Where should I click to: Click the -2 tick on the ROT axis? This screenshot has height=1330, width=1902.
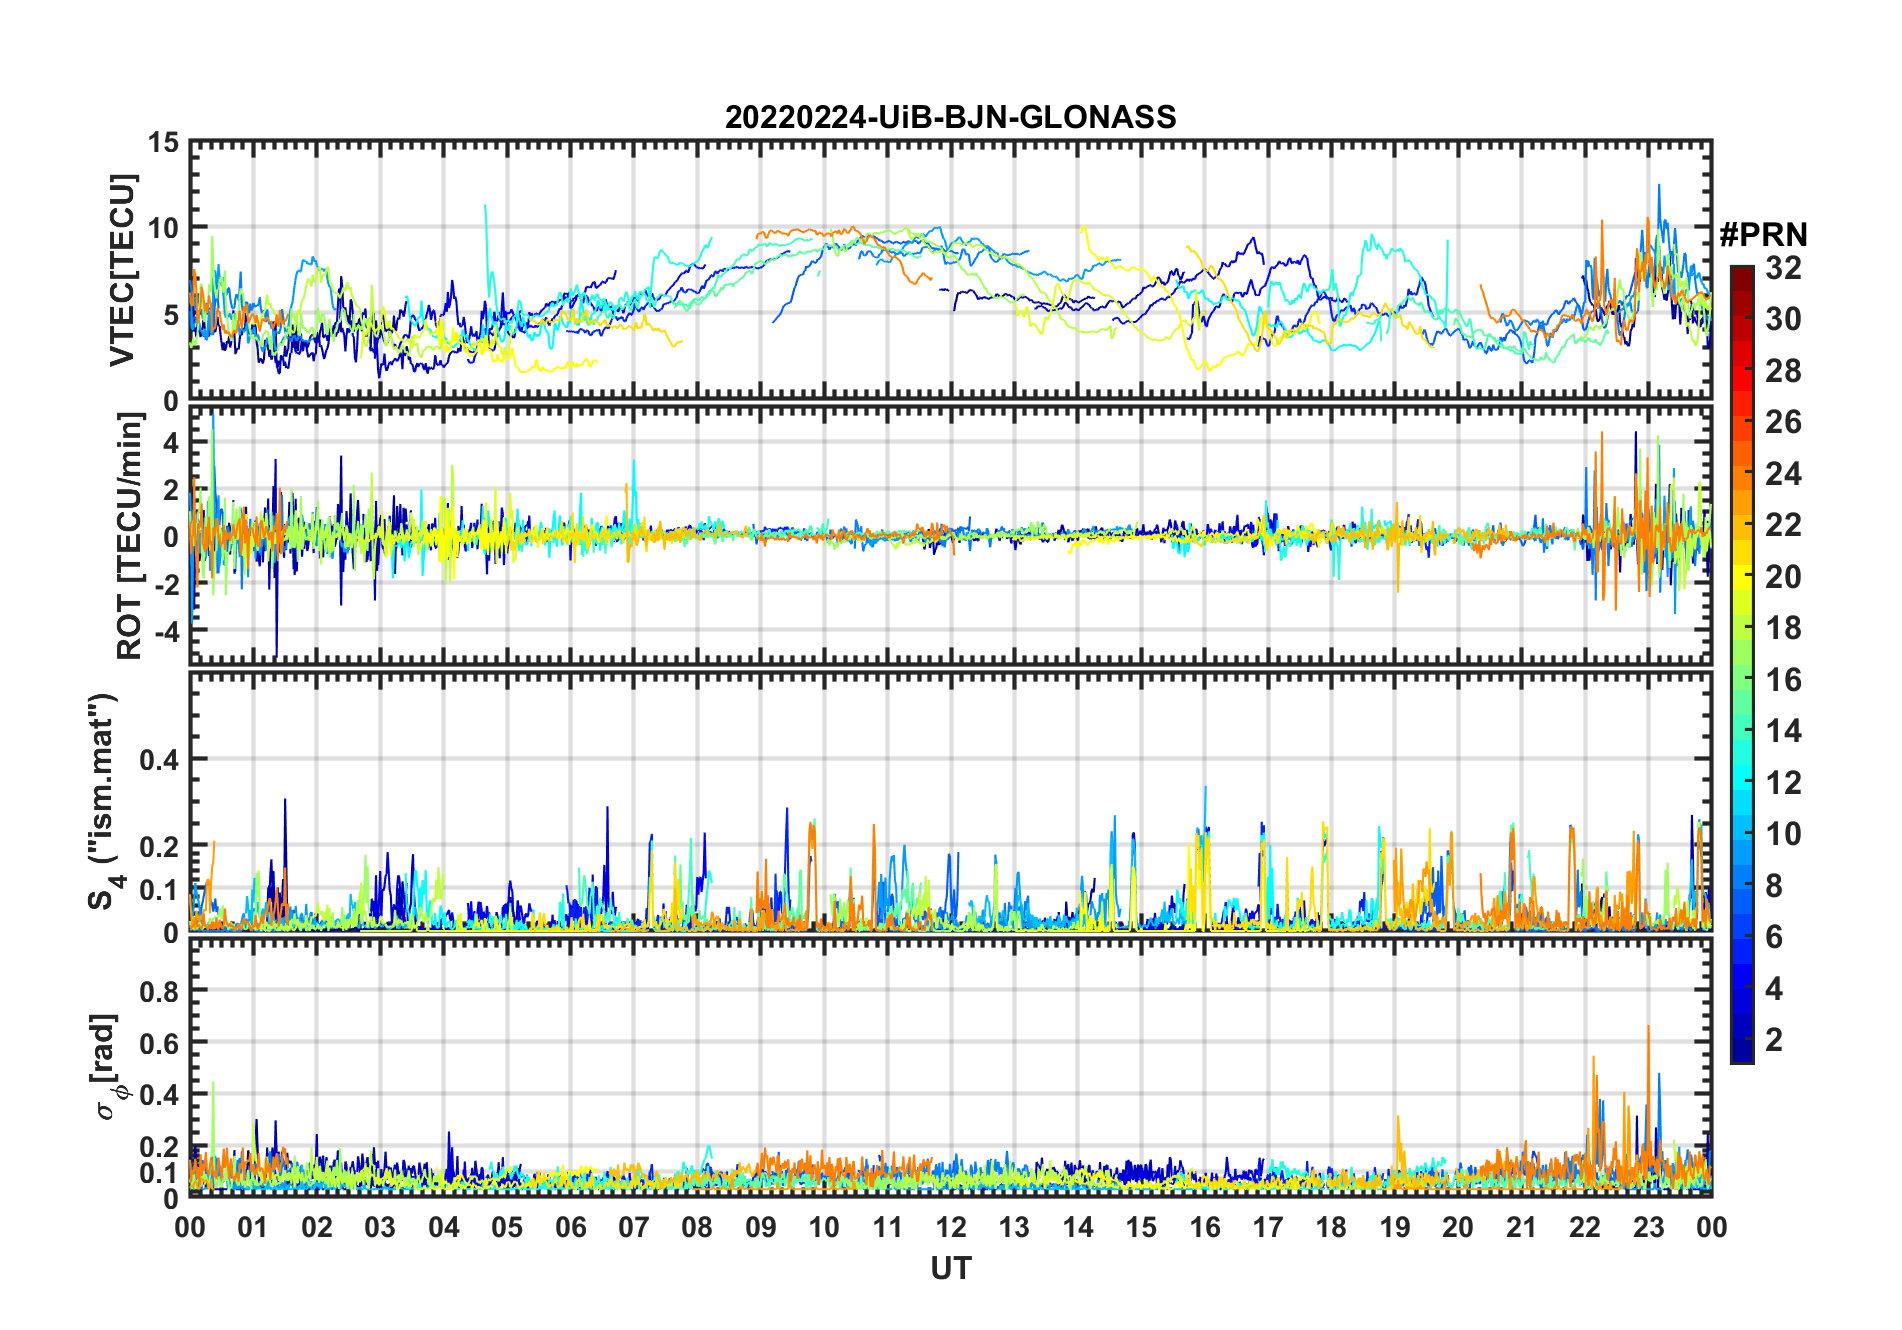(166, 584)
